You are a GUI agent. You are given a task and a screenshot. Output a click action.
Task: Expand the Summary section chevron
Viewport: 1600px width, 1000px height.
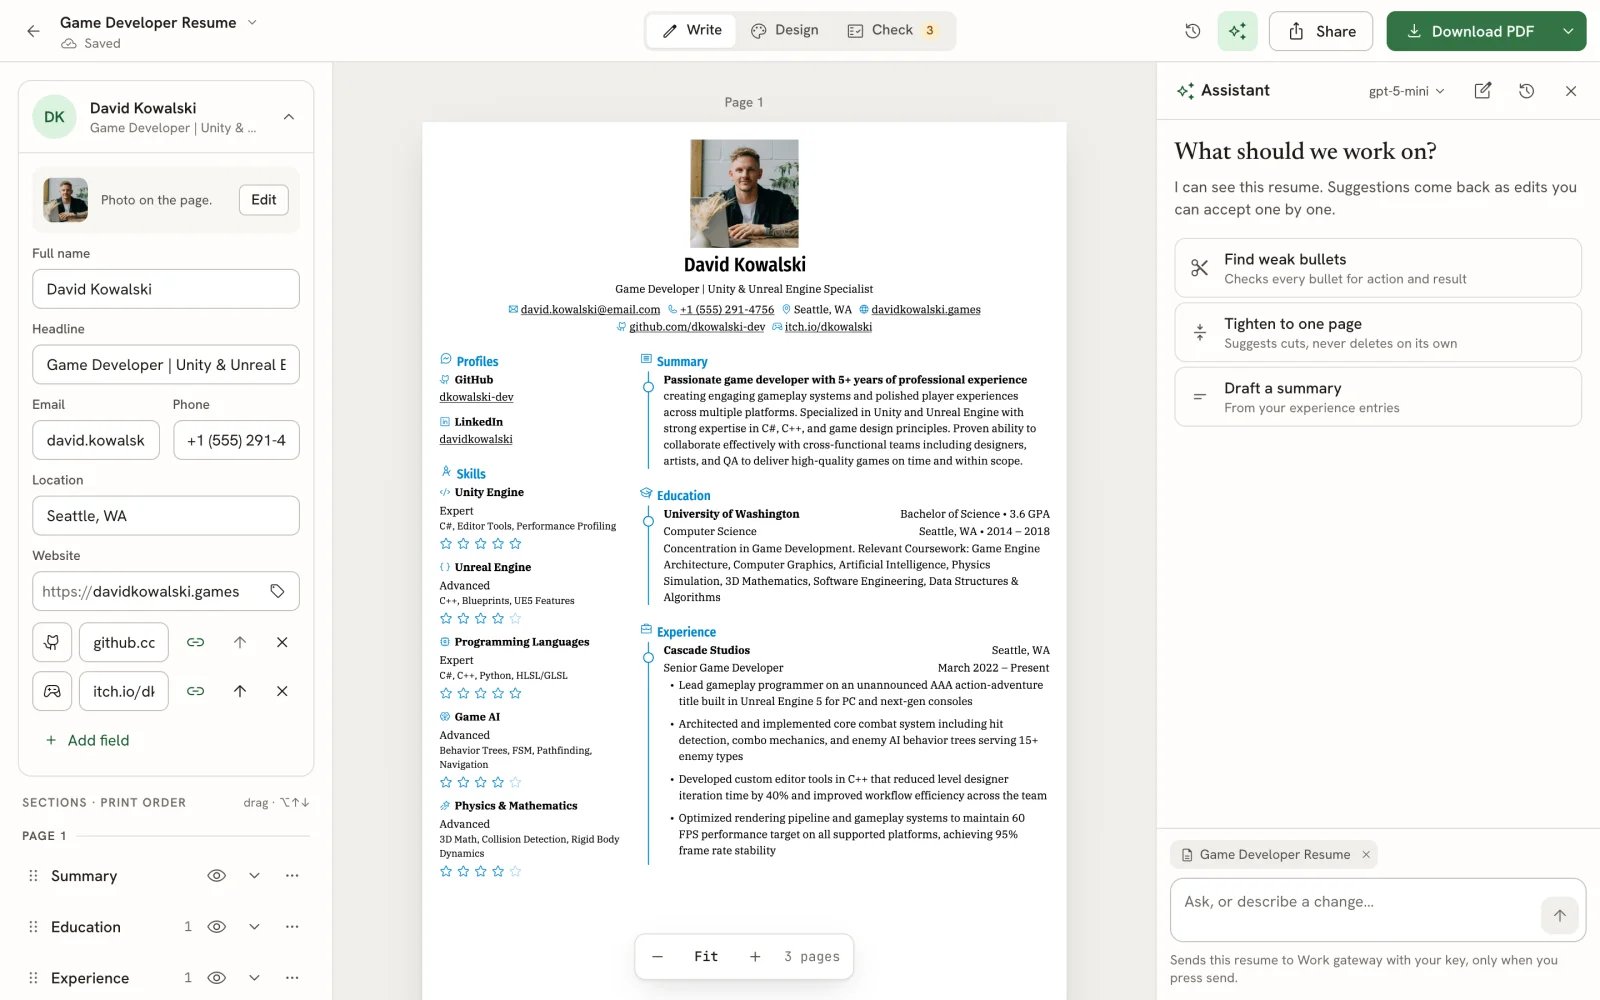tap(254, 876)
